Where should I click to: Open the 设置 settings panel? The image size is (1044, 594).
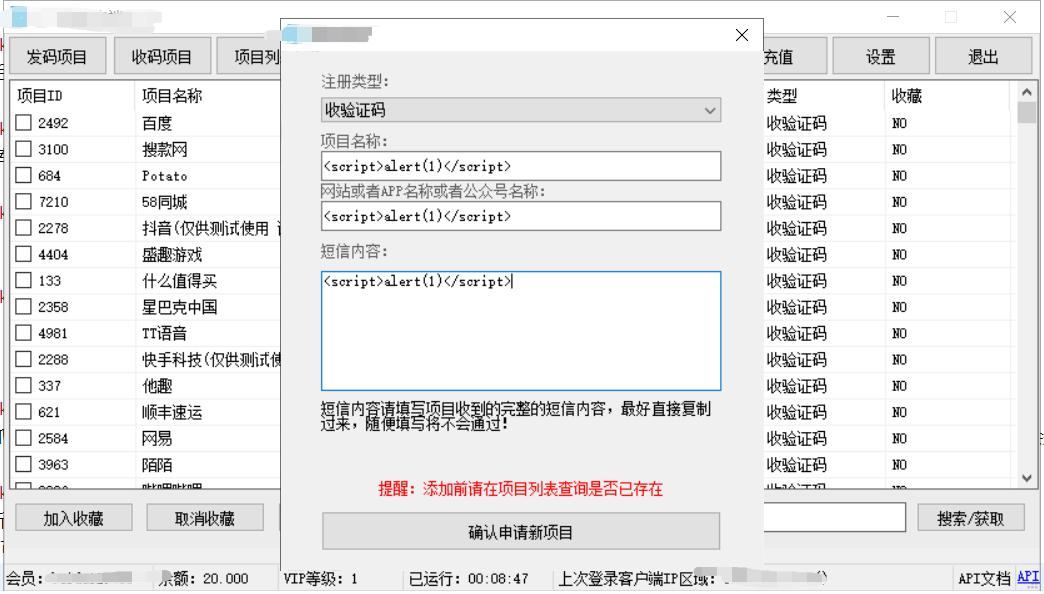click(879, 56)
